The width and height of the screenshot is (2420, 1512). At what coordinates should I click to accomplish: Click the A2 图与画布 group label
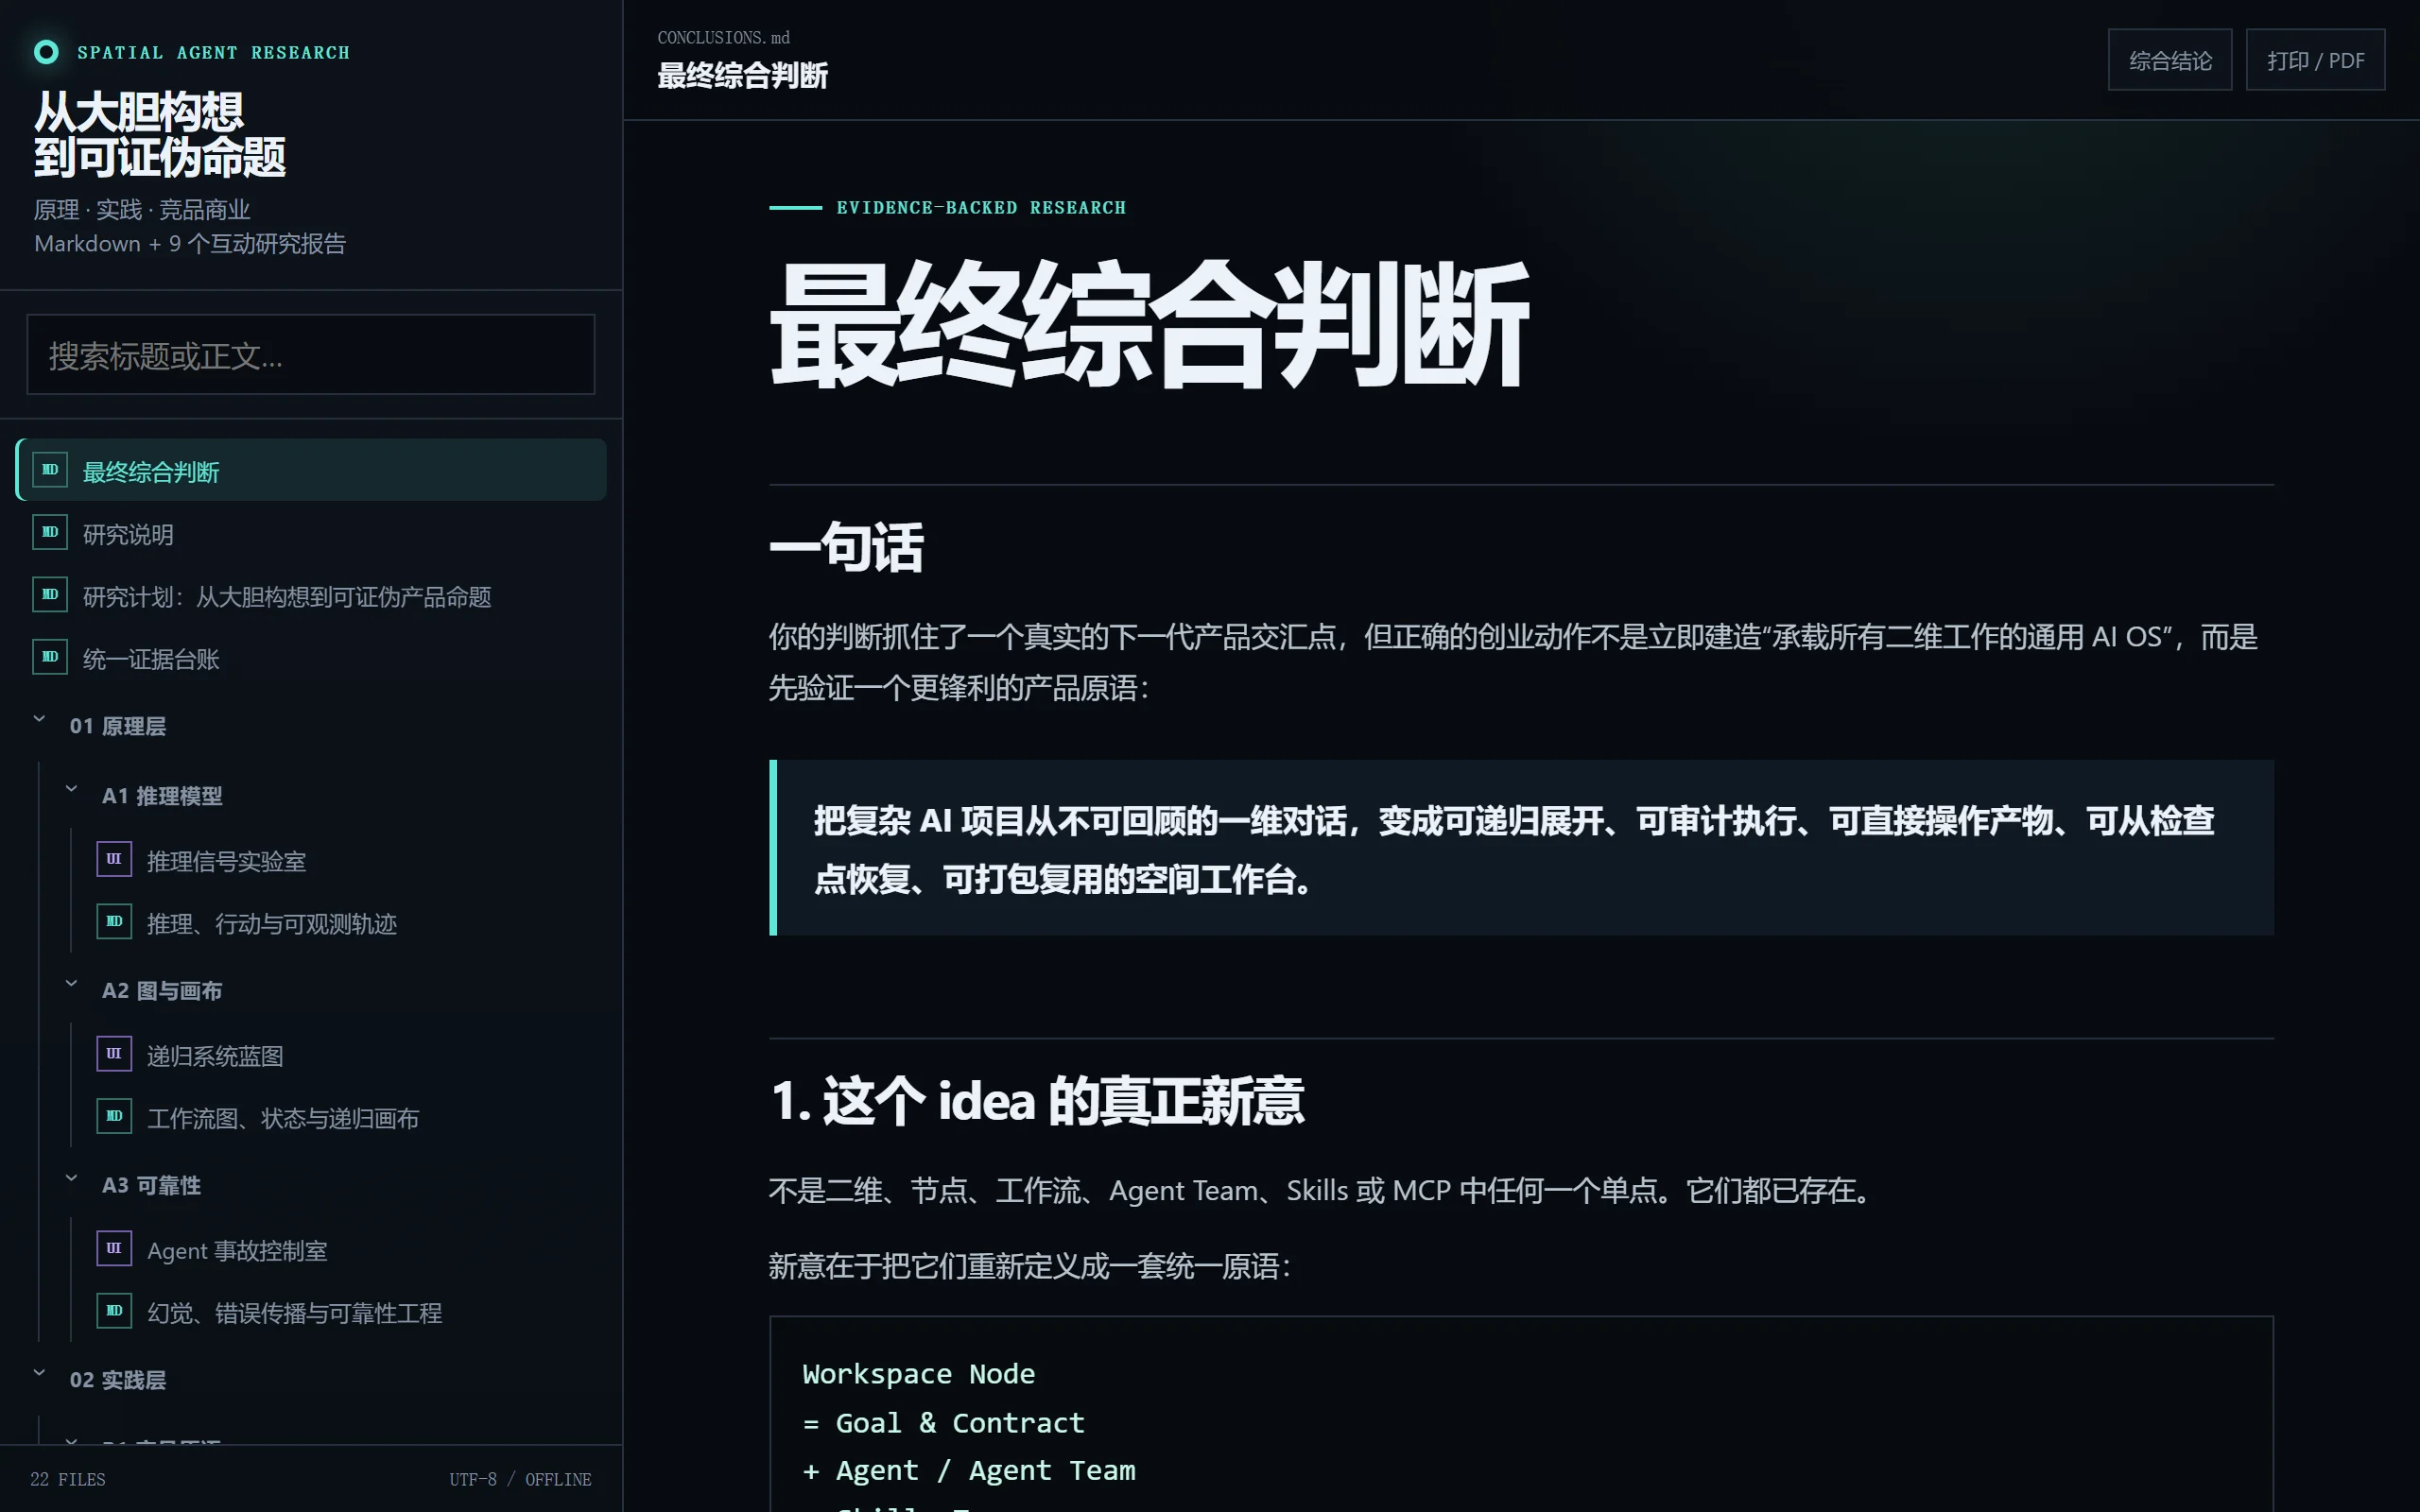(x=162, y=991)
